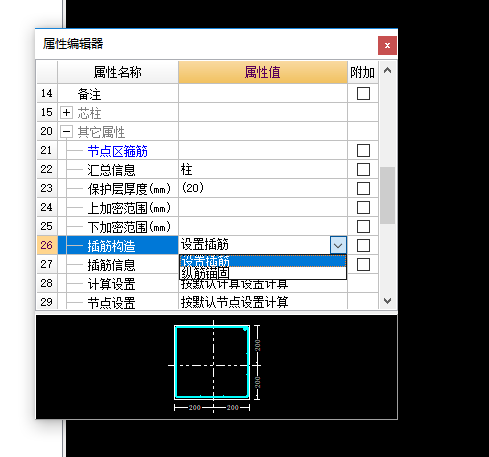Check the 附加 box for 插筋构造

(363, 245)
